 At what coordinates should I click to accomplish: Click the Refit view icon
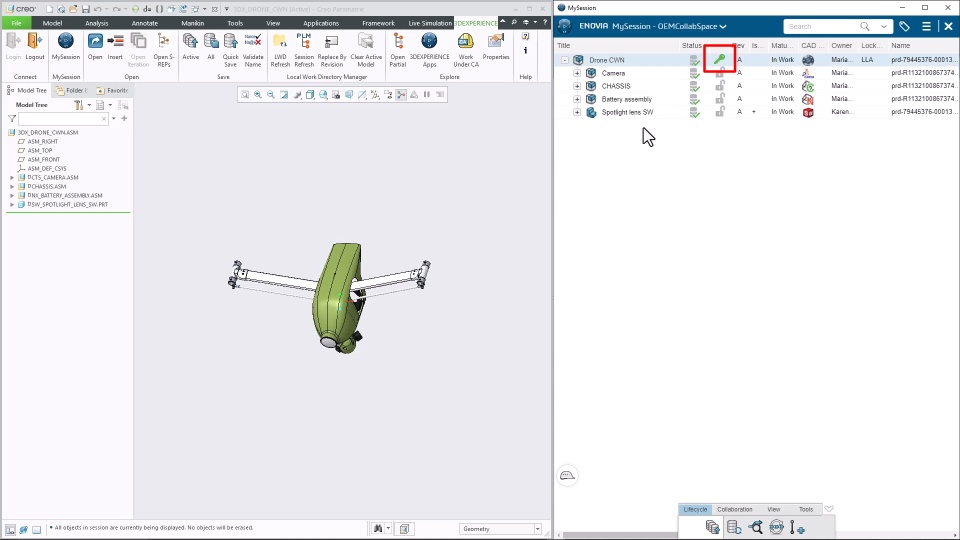(245, 94)
